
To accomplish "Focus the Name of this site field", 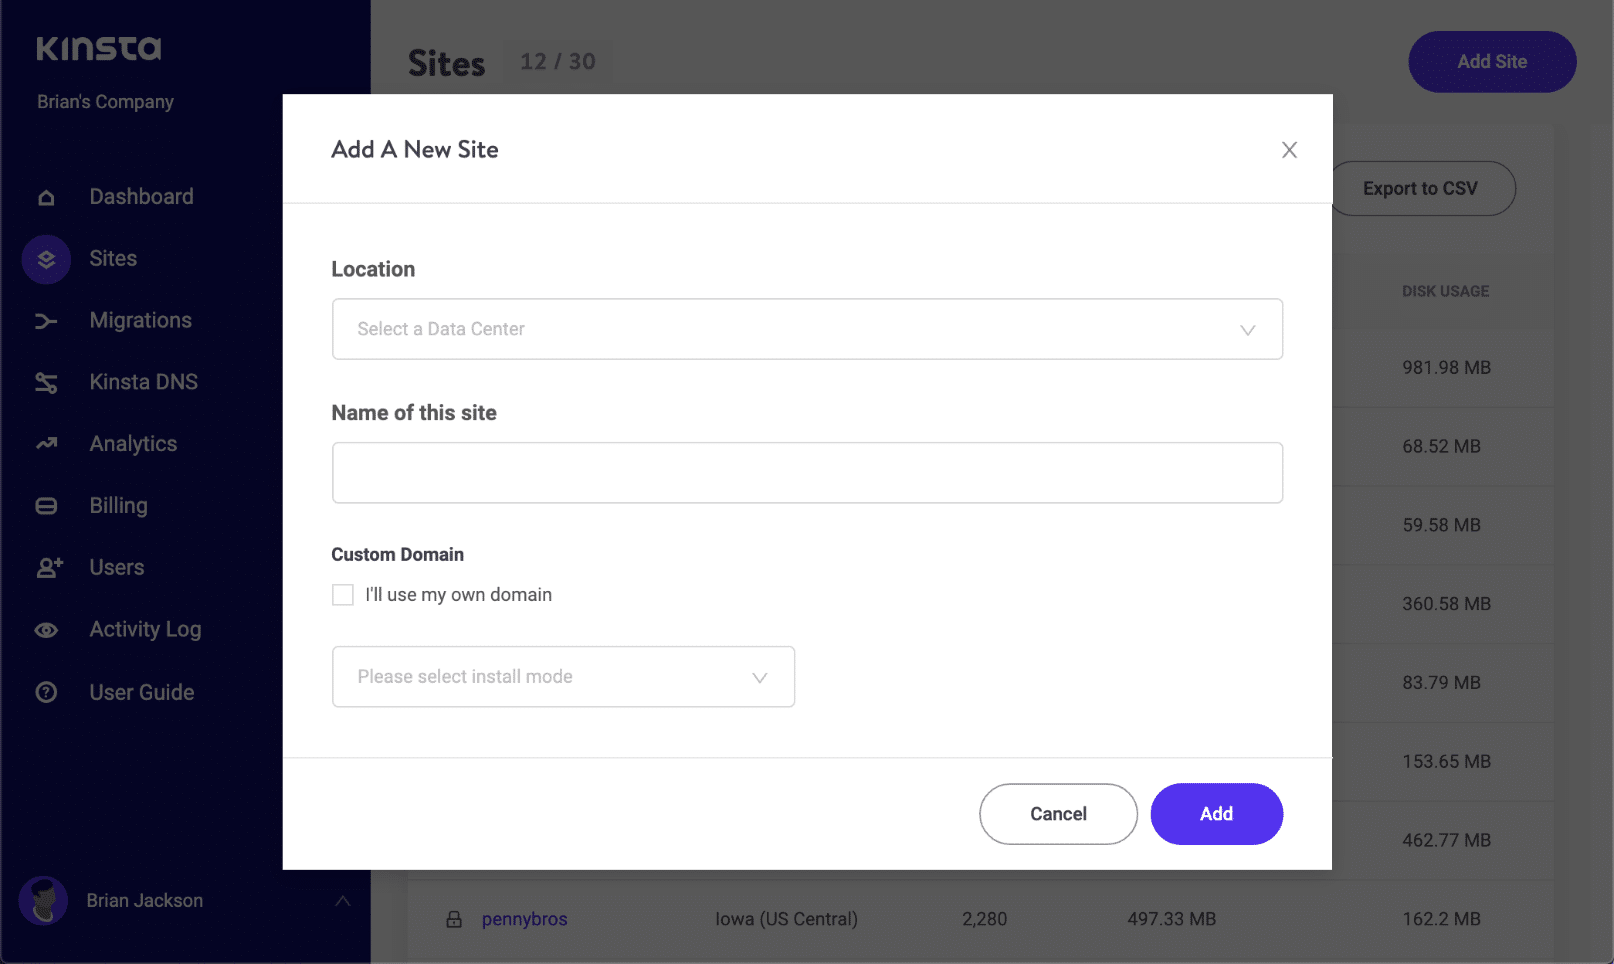I will pyautogui.click(x=807, y=472).
